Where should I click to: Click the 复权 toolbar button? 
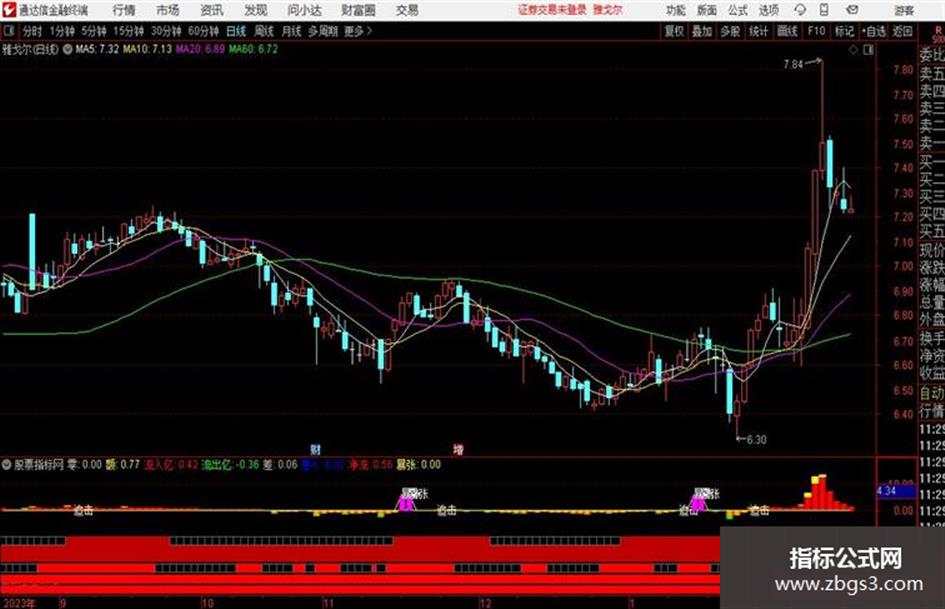click(x=674, y=31)
